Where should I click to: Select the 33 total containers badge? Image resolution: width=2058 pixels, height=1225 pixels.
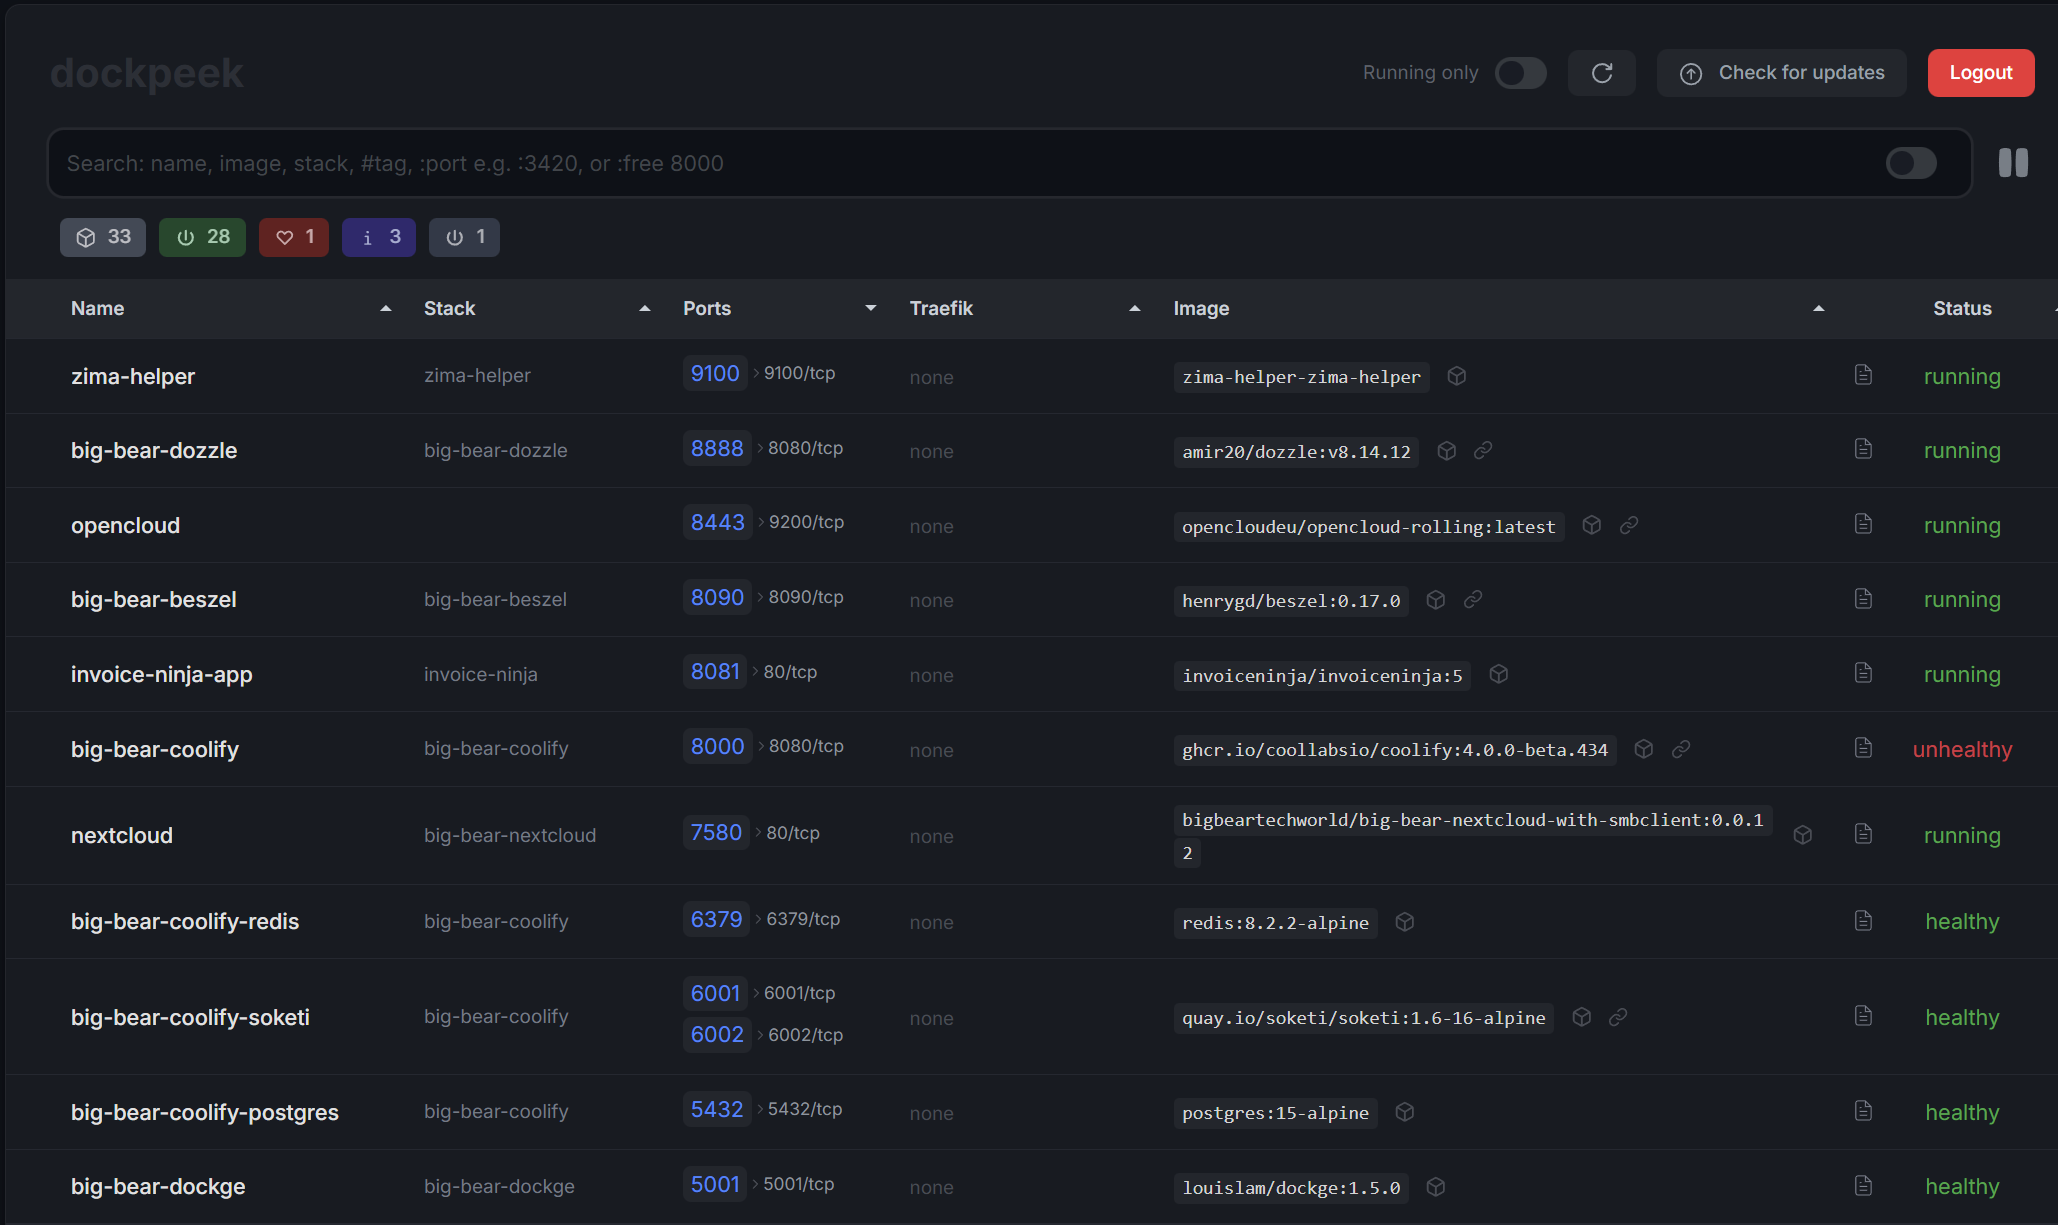coord(103,237)
